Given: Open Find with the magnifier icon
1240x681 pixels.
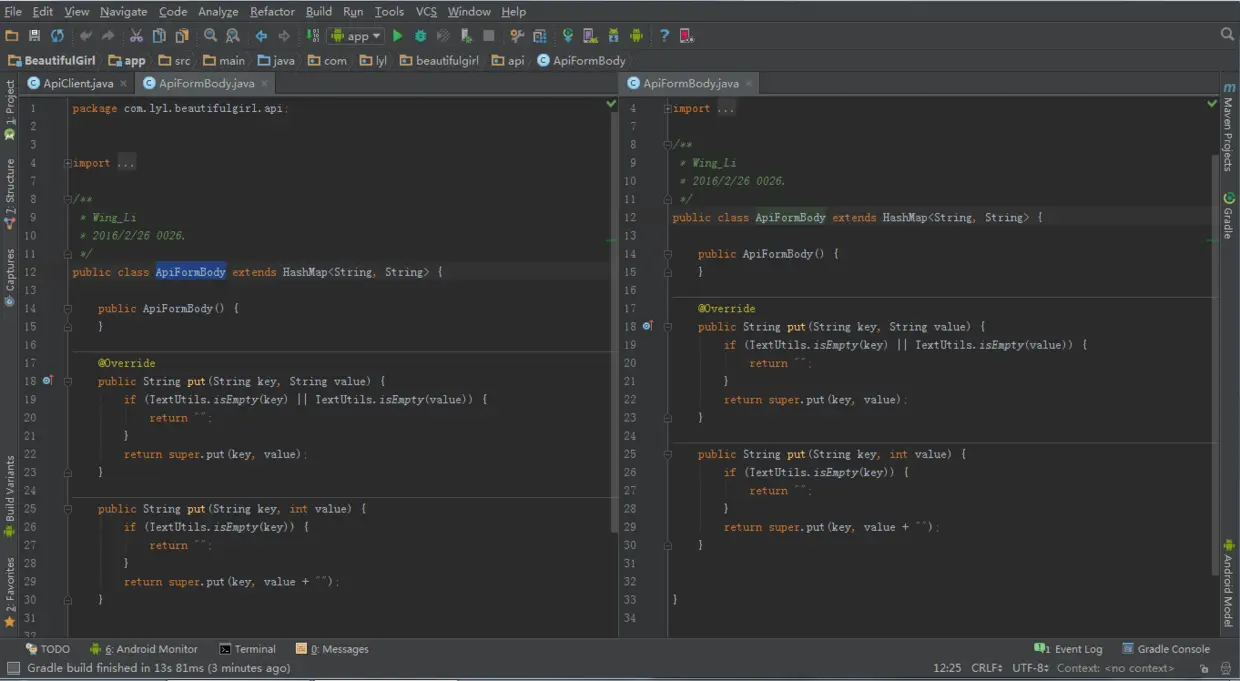Looking at the screenshot, I should tap(210, 36).
